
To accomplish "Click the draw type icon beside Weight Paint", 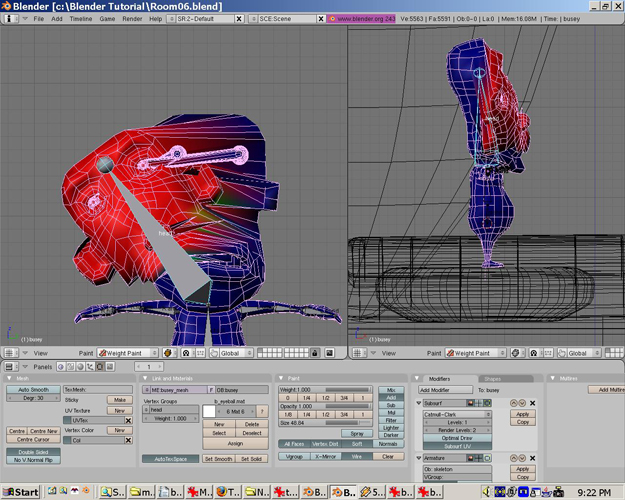I will pyautogui.click(x=169, y=353).
